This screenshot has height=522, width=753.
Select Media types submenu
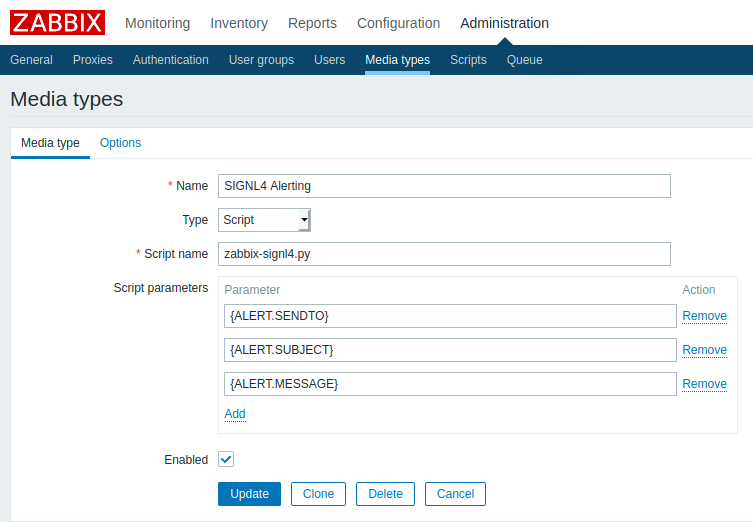[x=398, y=60]
